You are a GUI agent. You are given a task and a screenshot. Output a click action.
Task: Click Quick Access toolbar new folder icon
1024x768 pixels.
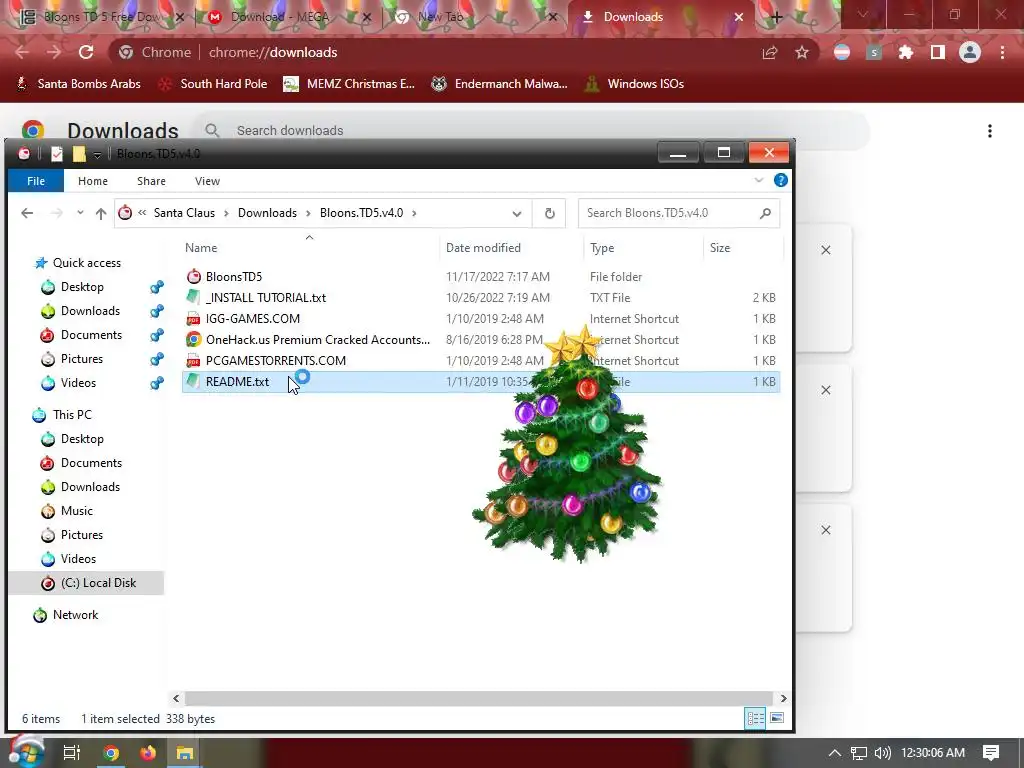pos(79,153)
